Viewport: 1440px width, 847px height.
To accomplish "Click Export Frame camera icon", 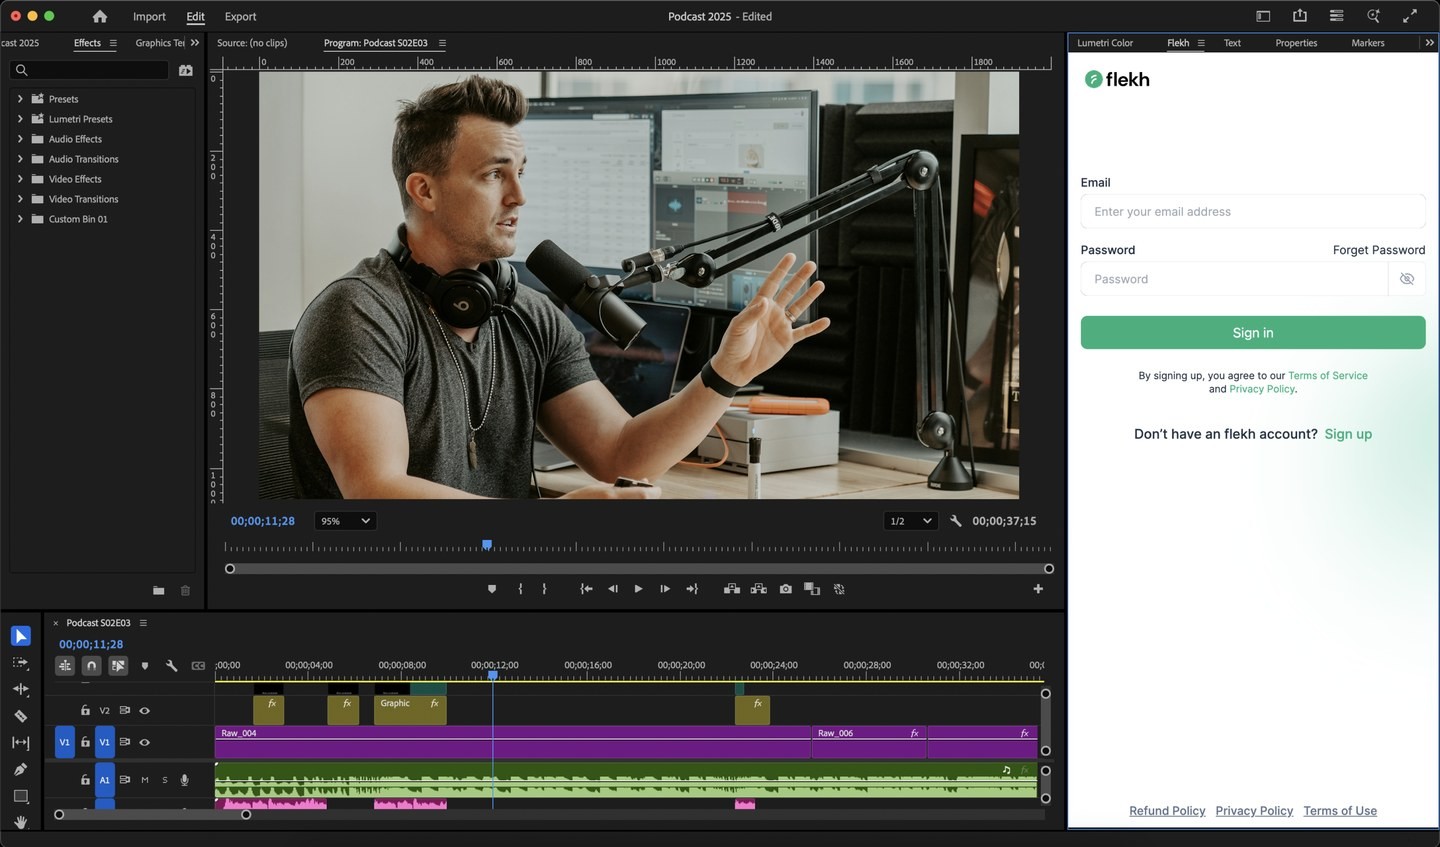I will [786, 589].
